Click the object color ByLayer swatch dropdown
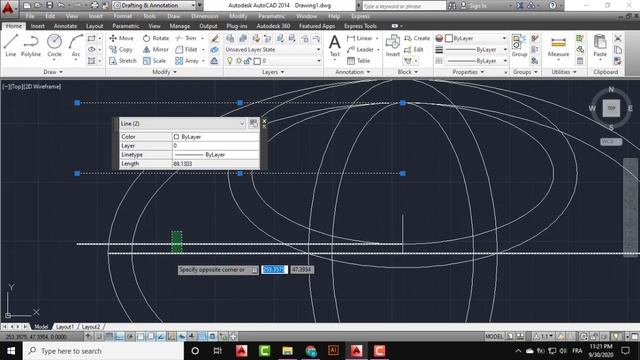 pos(476,38)
